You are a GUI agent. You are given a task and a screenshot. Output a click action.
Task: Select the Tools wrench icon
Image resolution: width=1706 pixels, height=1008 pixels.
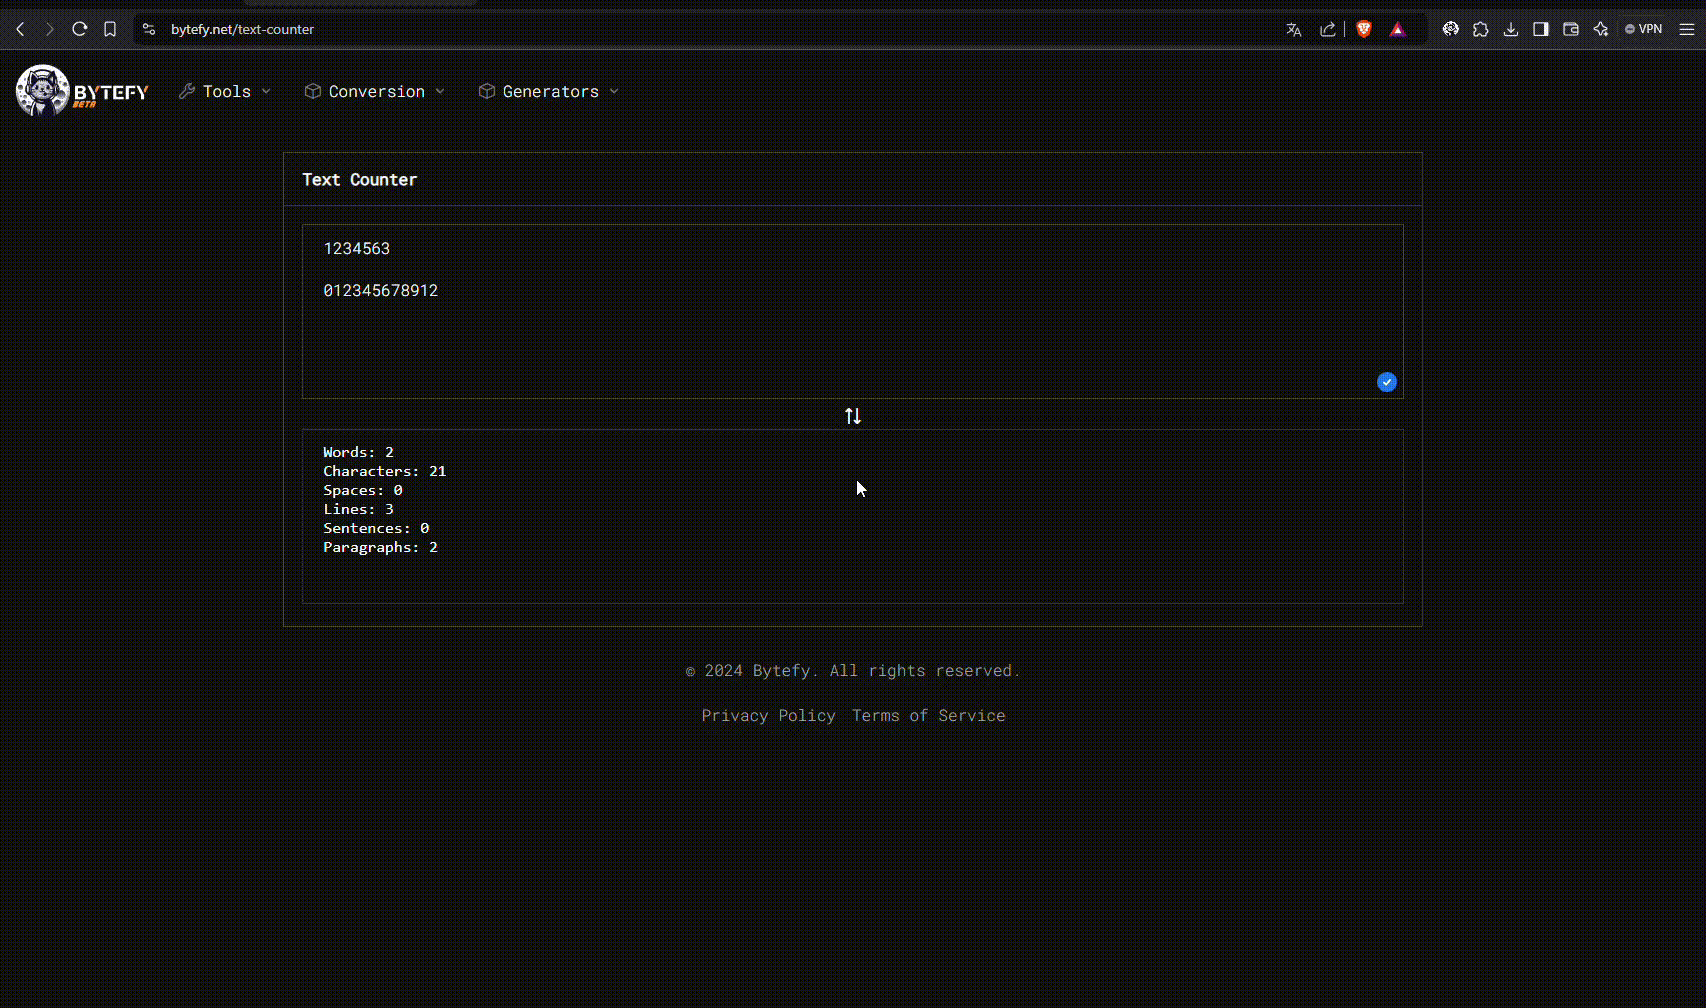point(186,91)
